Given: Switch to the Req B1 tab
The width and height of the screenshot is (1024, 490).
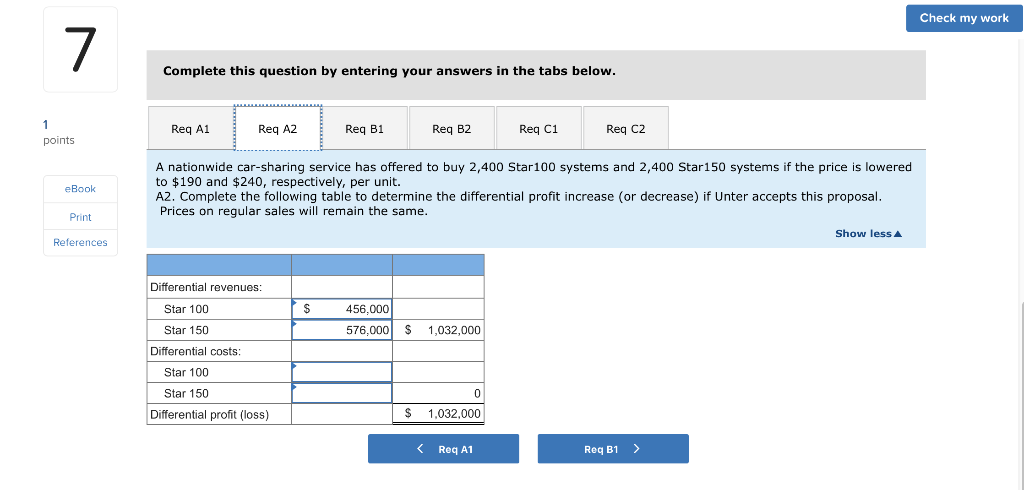Looking at the screenshot, I should pyautogui.click(x=364, y=129).
